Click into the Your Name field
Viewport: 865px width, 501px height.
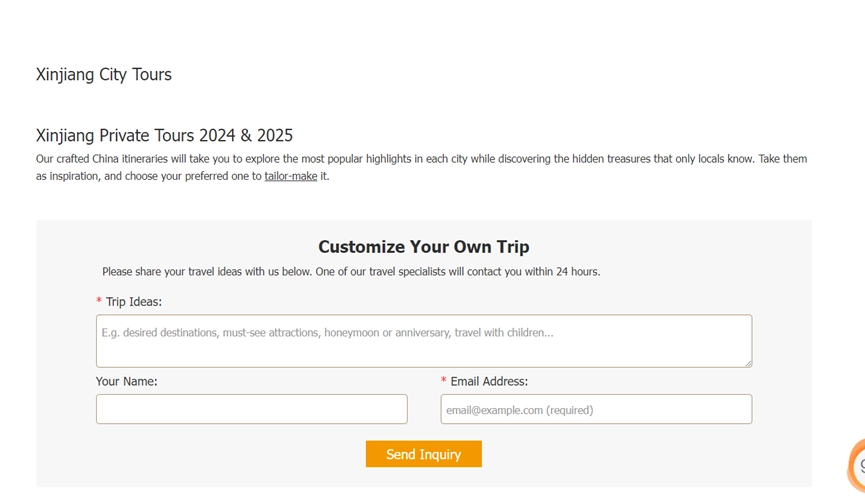(251, 409)
